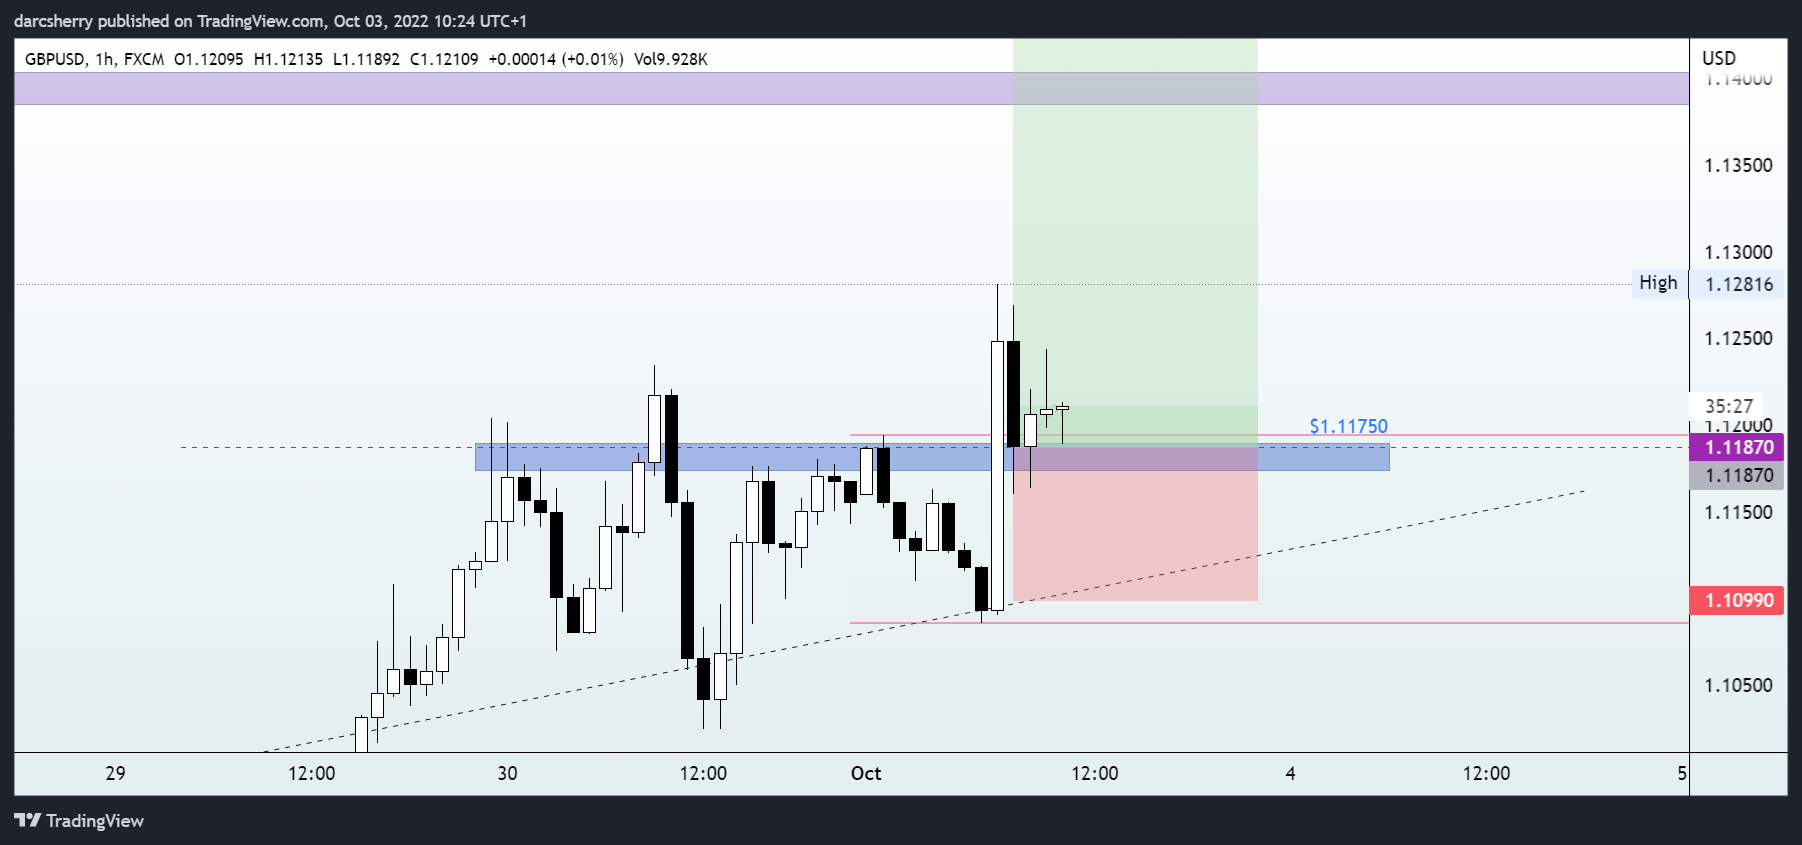This screenshot has width=1802, height=845.
Task: Select the red stop-loss zone
Action: tap(1135, 524)
